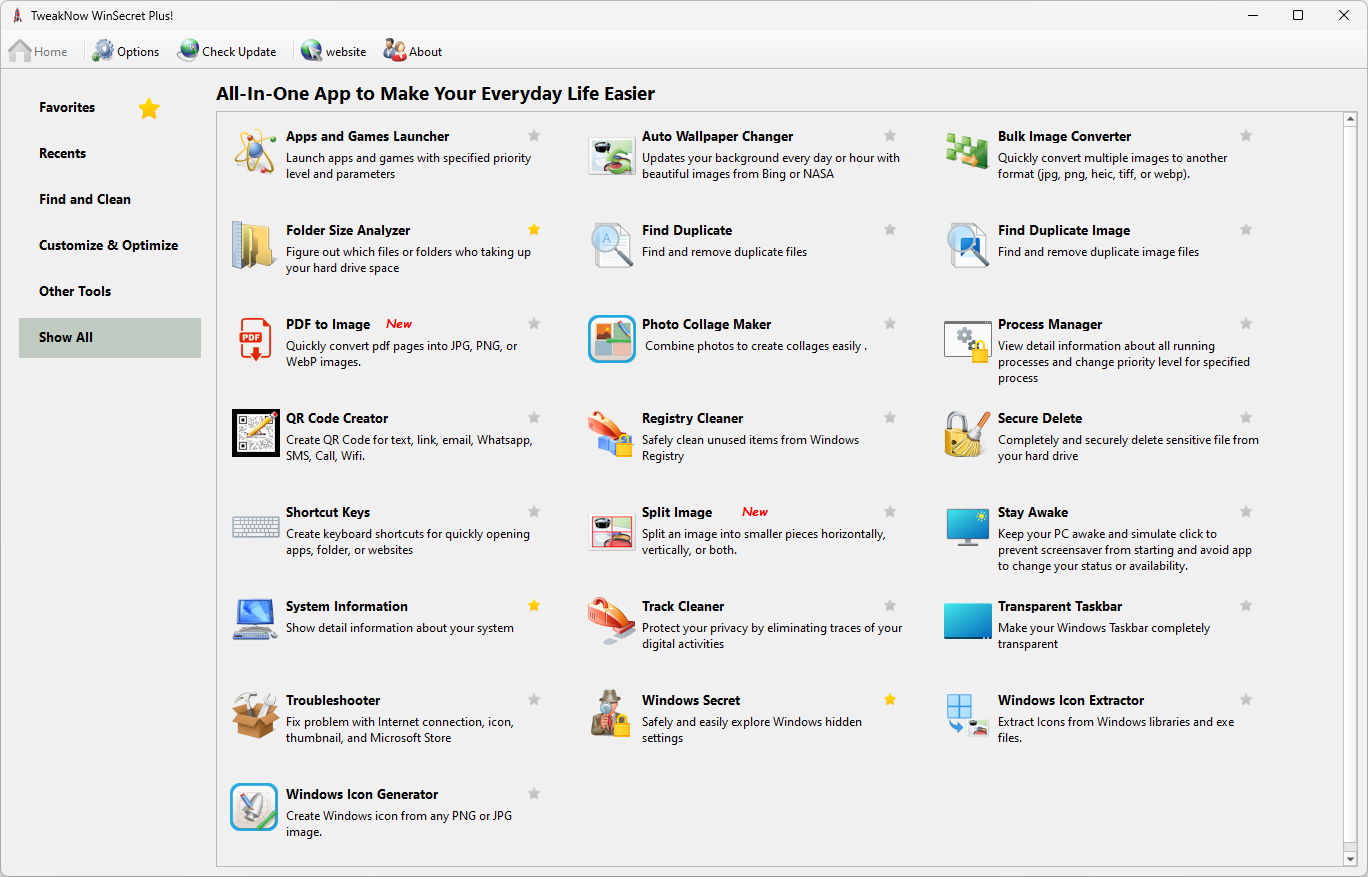
Task: Open the Bulk Image Converter icon
Action: coord(967,150)
